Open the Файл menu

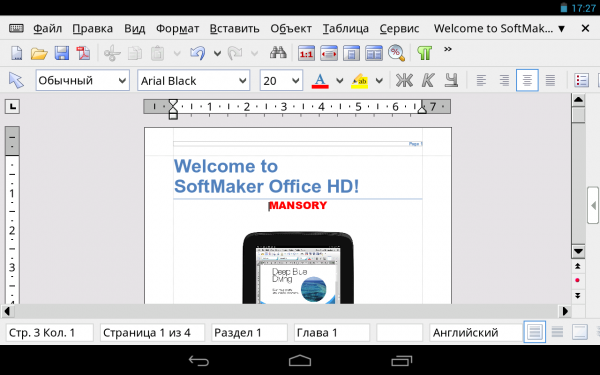[47, 29]
